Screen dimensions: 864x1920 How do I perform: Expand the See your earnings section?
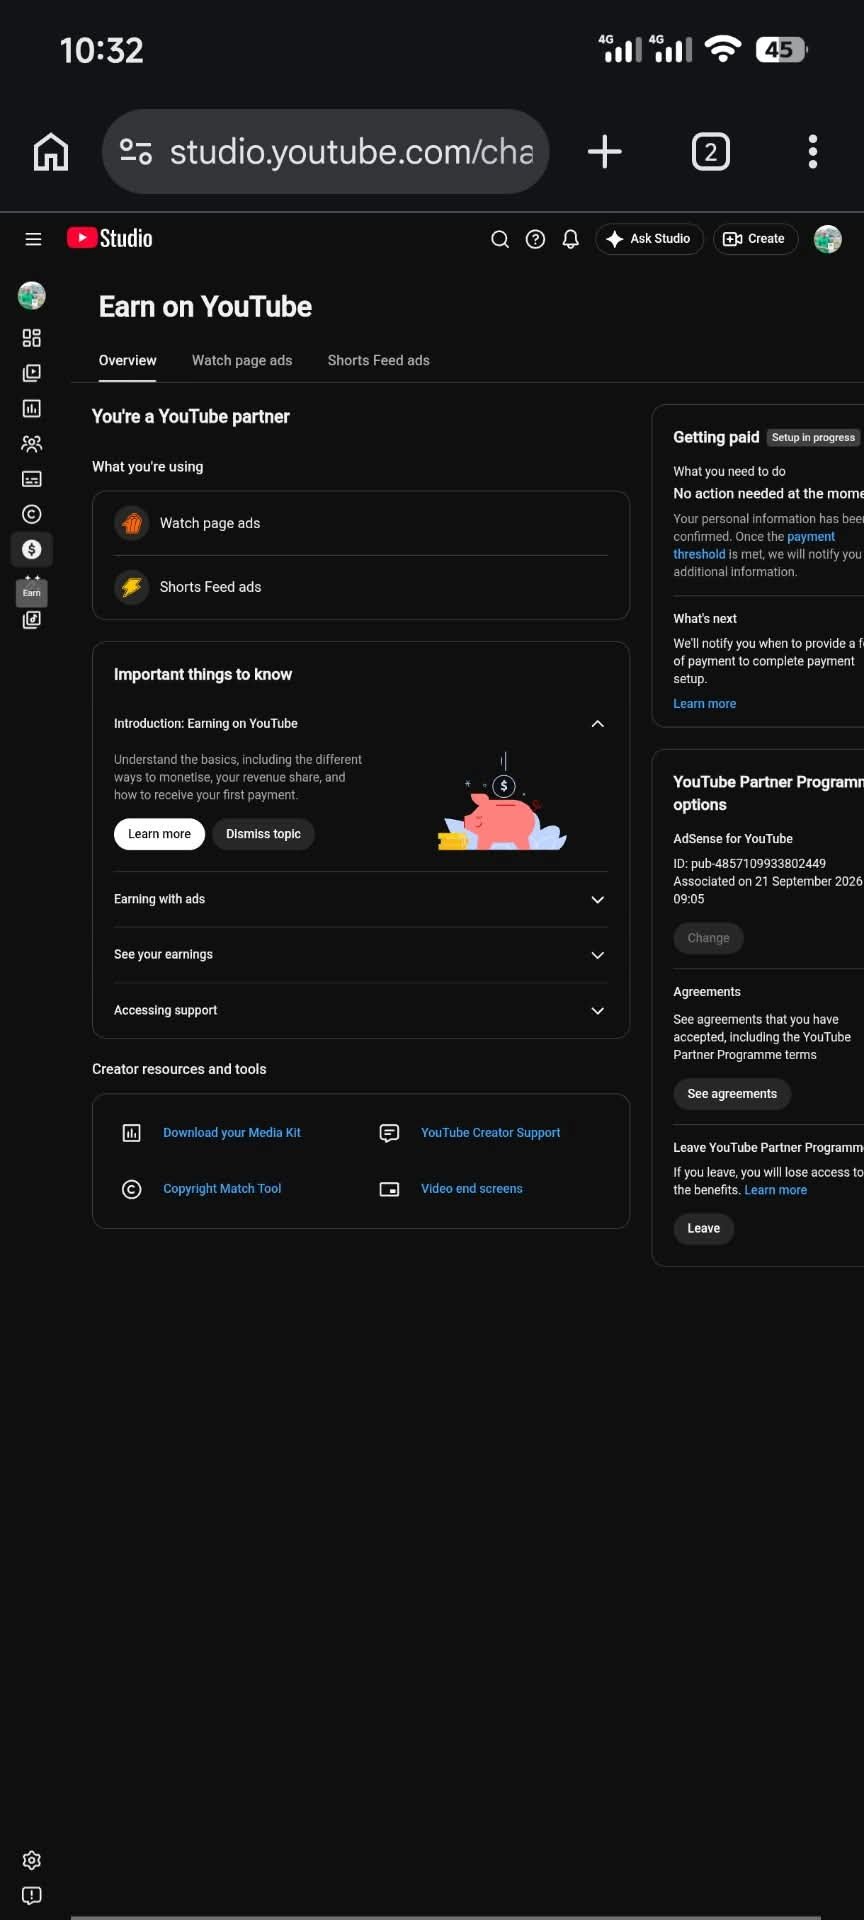(361, 955)
